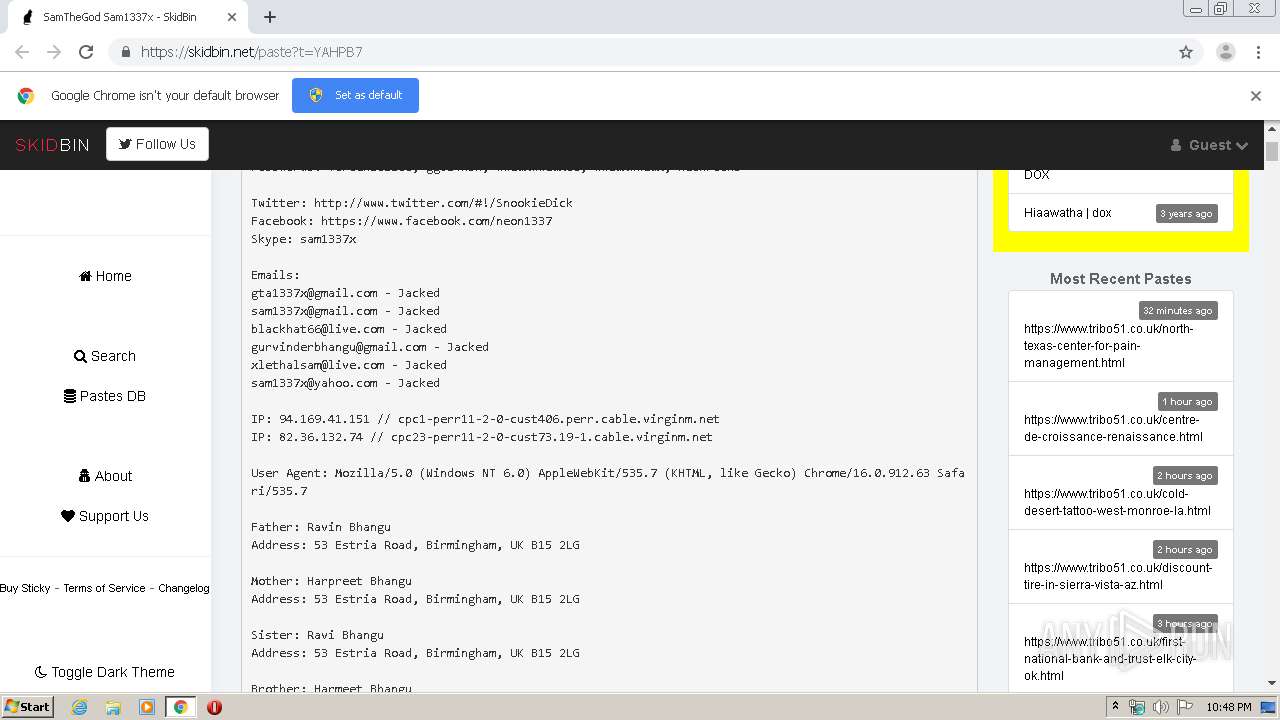Open Search from the sidebar

click(105, 356)
